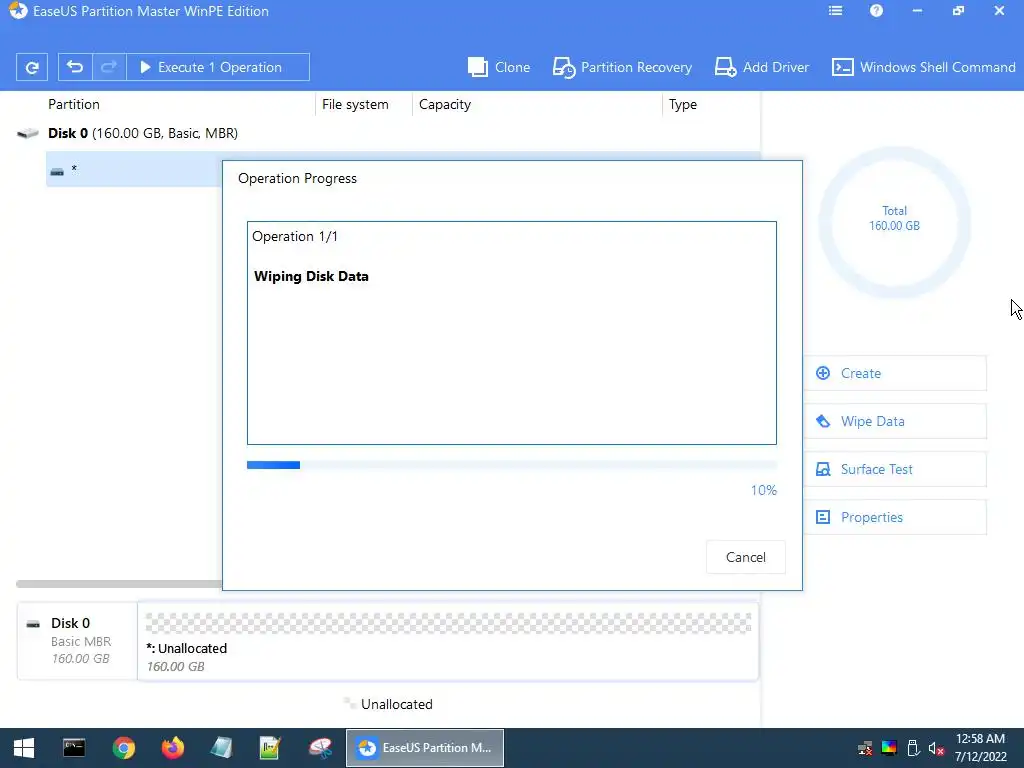Image resolution: width=1024 pixels, height=768 pixels.
Task: Click the undo arrow button
Action: (x=75, y=67)
